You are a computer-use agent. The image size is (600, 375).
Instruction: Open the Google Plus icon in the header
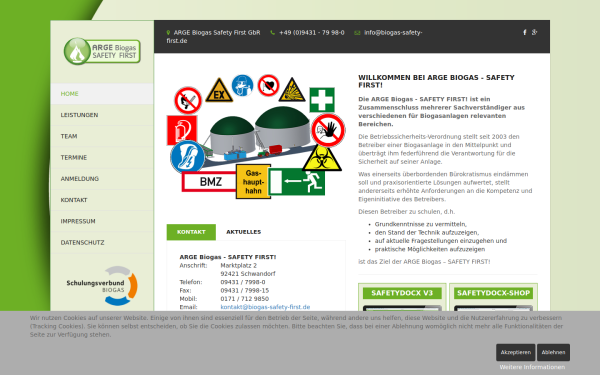click(534, 33)
